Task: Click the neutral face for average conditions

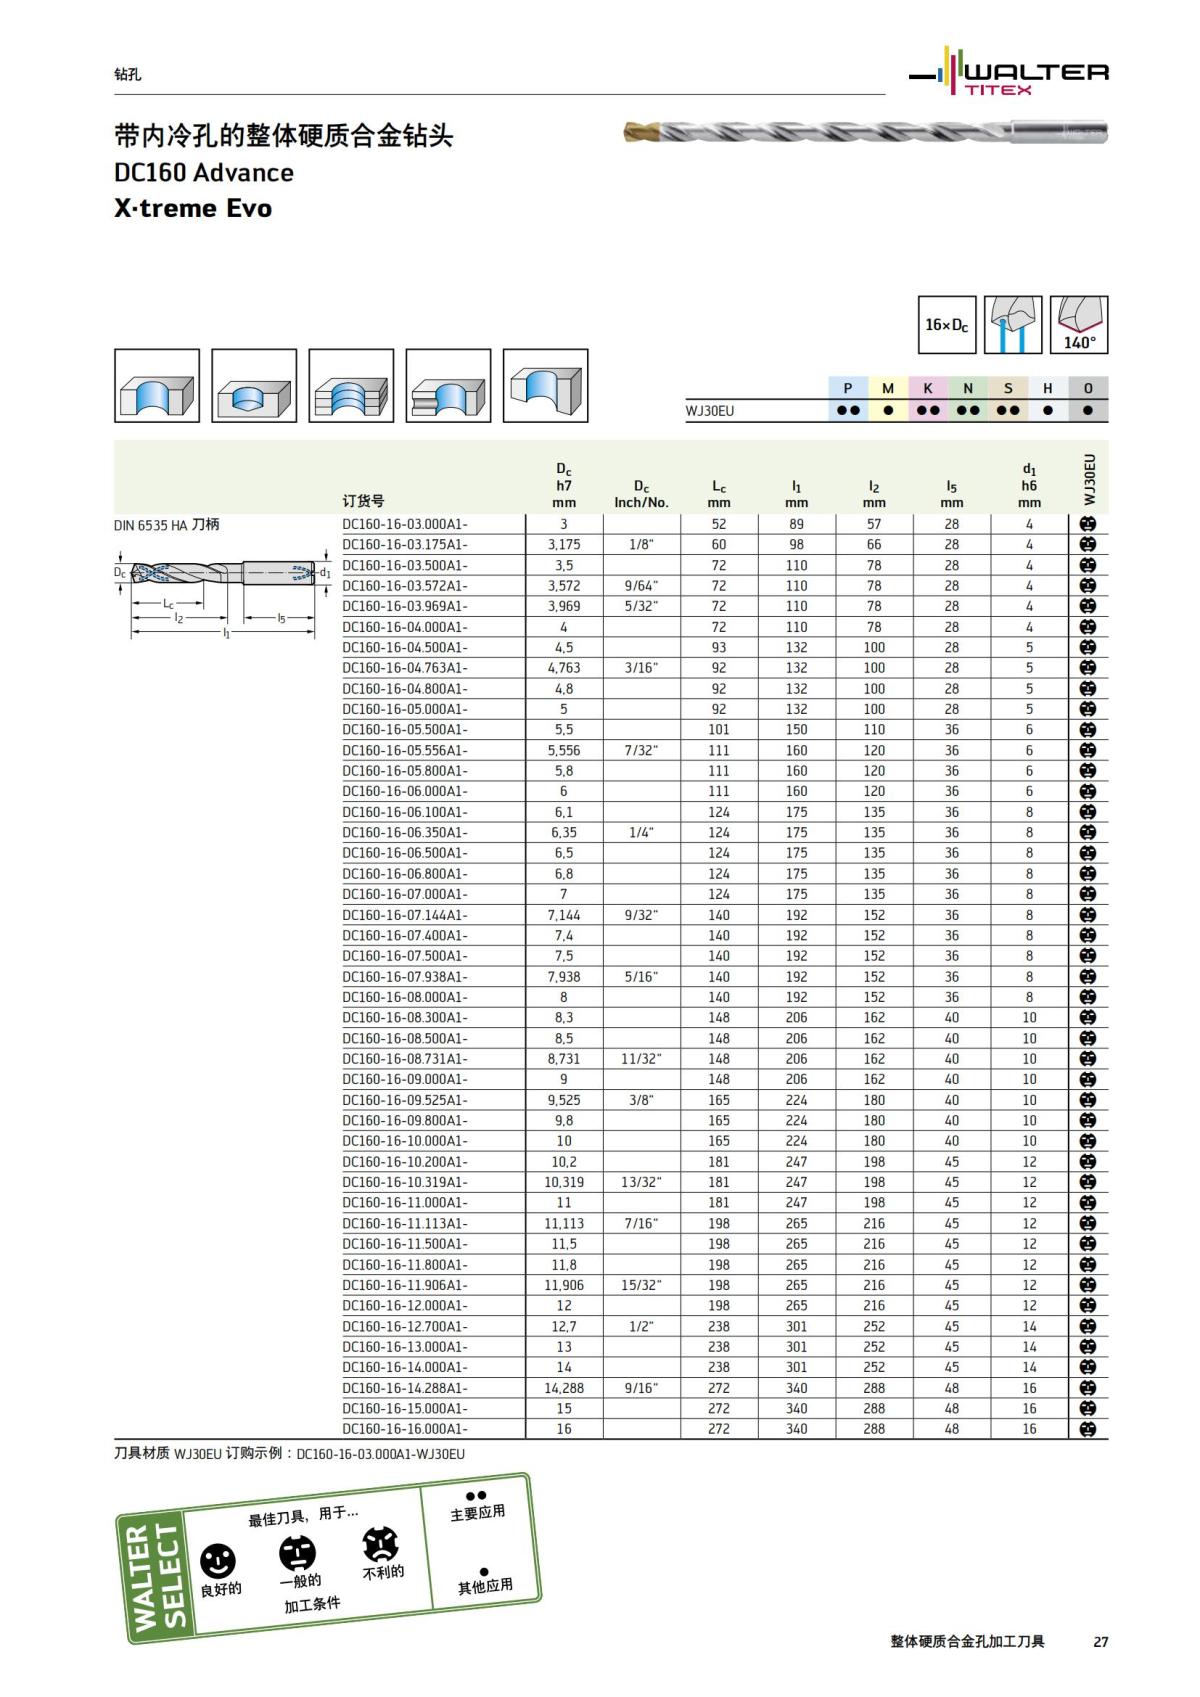Action: coord(297,1552)
